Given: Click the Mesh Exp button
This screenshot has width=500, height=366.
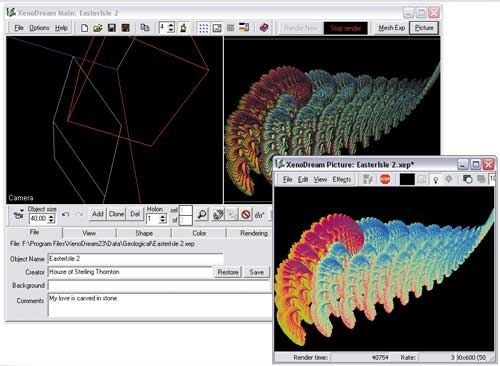Looking at the screenshot, I should click(x=392, y=28).
